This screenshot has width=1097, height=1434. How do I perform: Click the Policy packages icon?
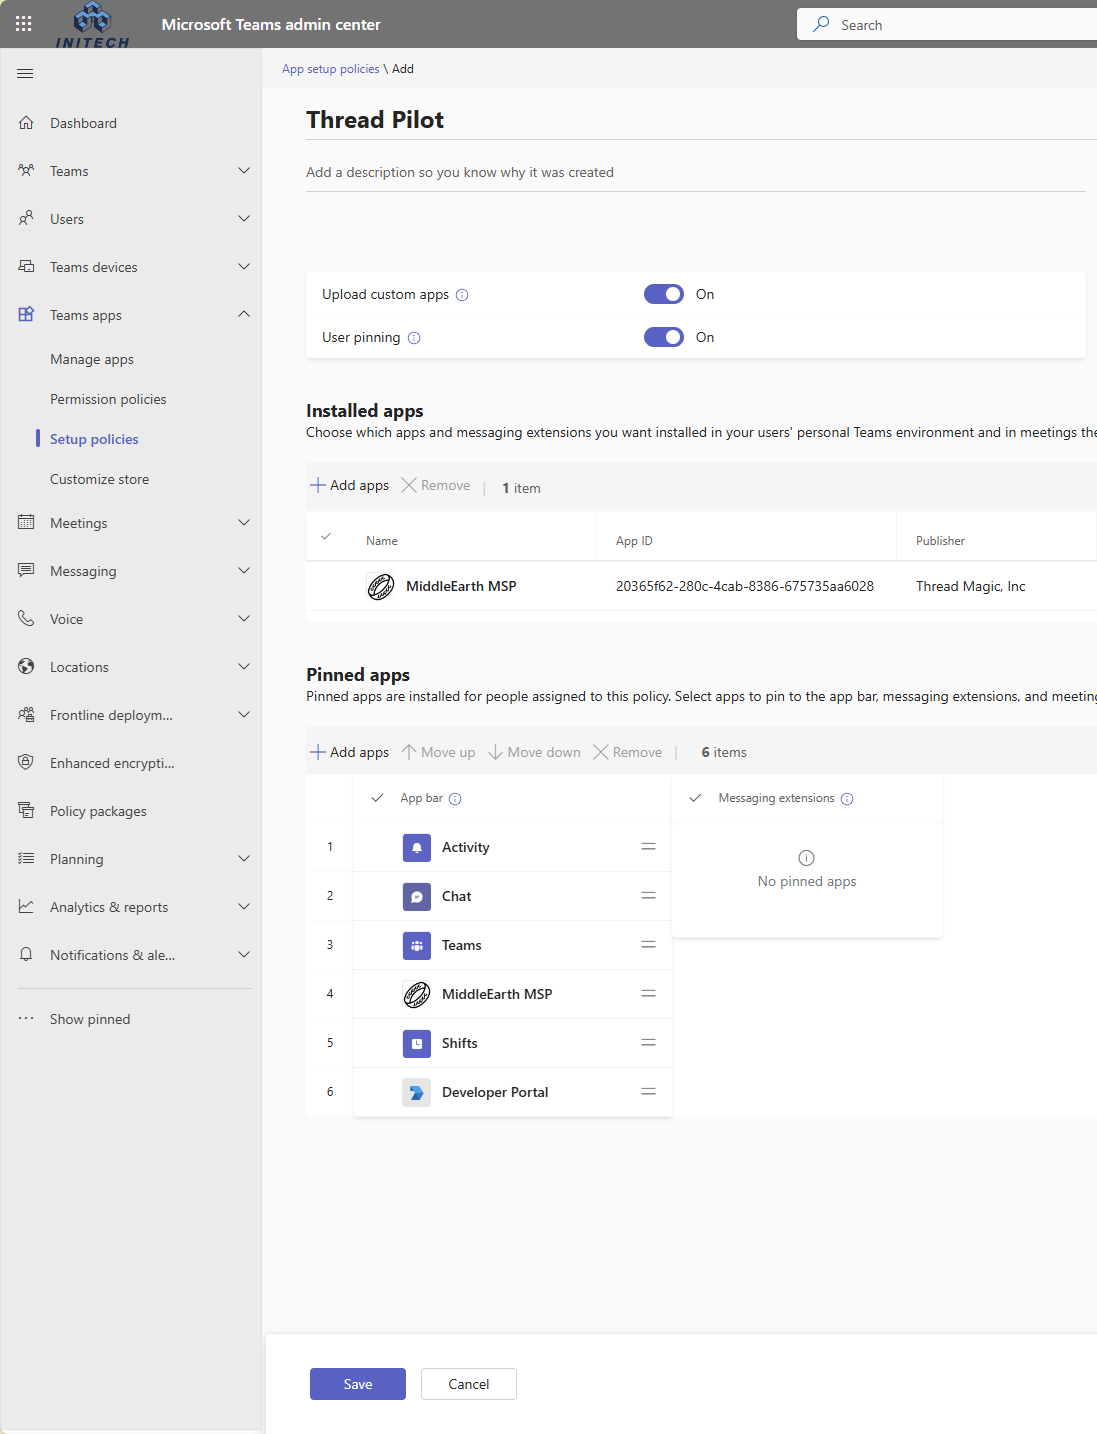[x=26, y=811]
